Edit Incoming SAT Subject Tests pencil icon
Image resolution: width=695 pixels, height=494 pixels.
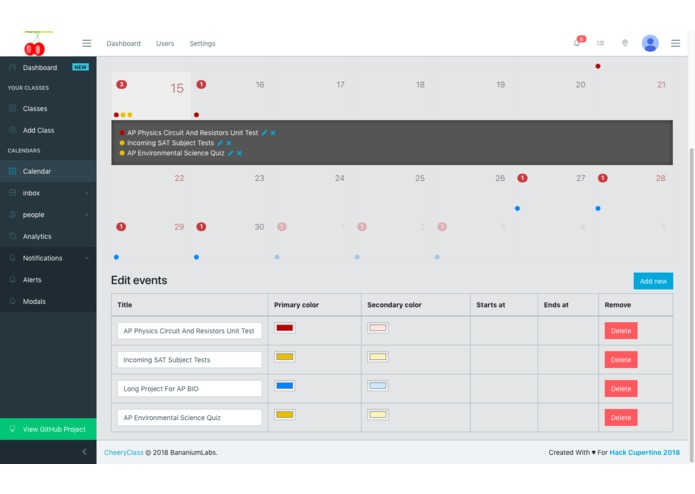point(220,143)
